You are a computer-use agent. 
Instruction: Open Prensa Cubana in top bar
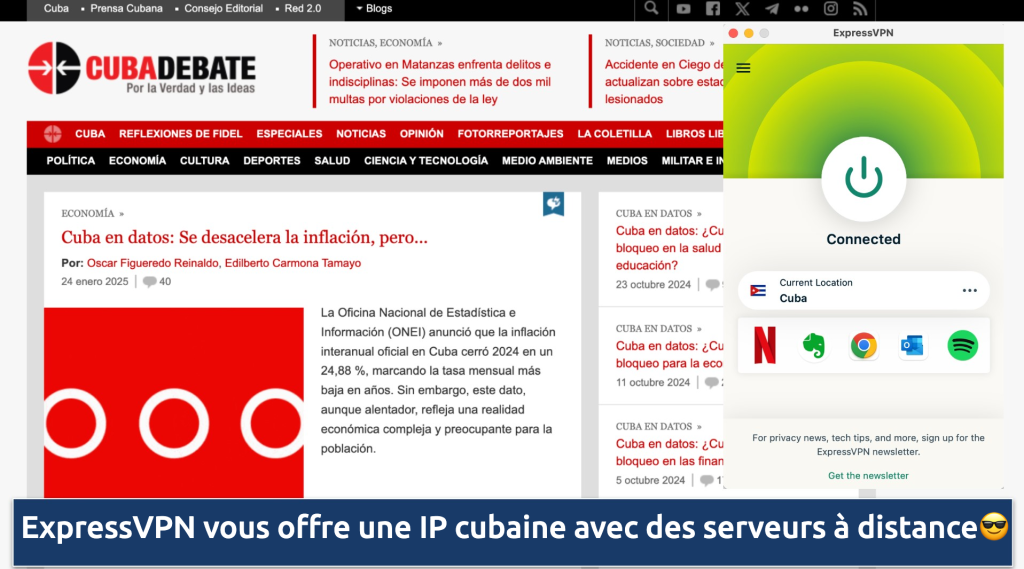click(x=127, y=8)
